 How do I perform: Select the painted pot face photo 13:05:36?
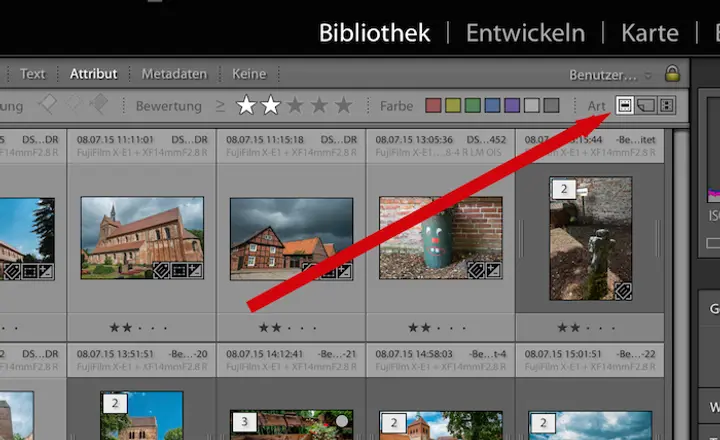441,238
